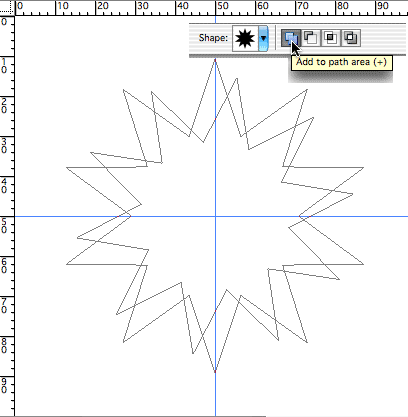Click the Add to path area tooltip
Viewport: 408px width, 417px height.
(342, 62)
